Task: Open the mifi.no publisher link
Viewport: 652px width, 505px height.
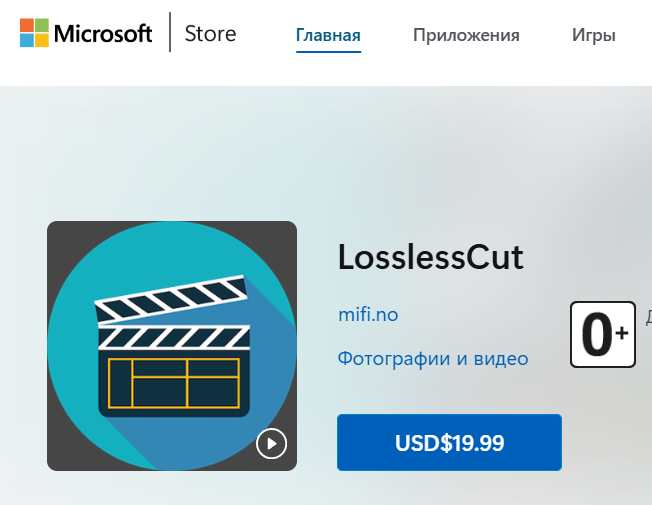Action: click(368, 314)
